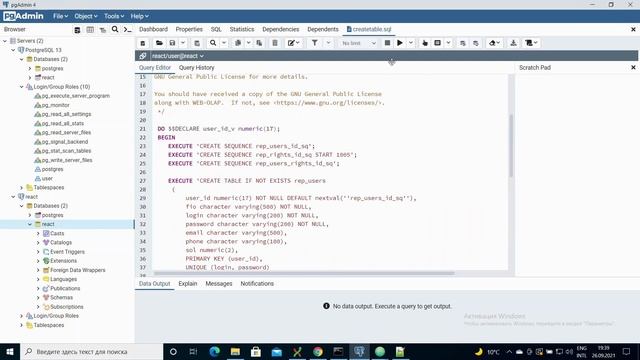Click the Explain Analyze icon

tap(438, 43)
